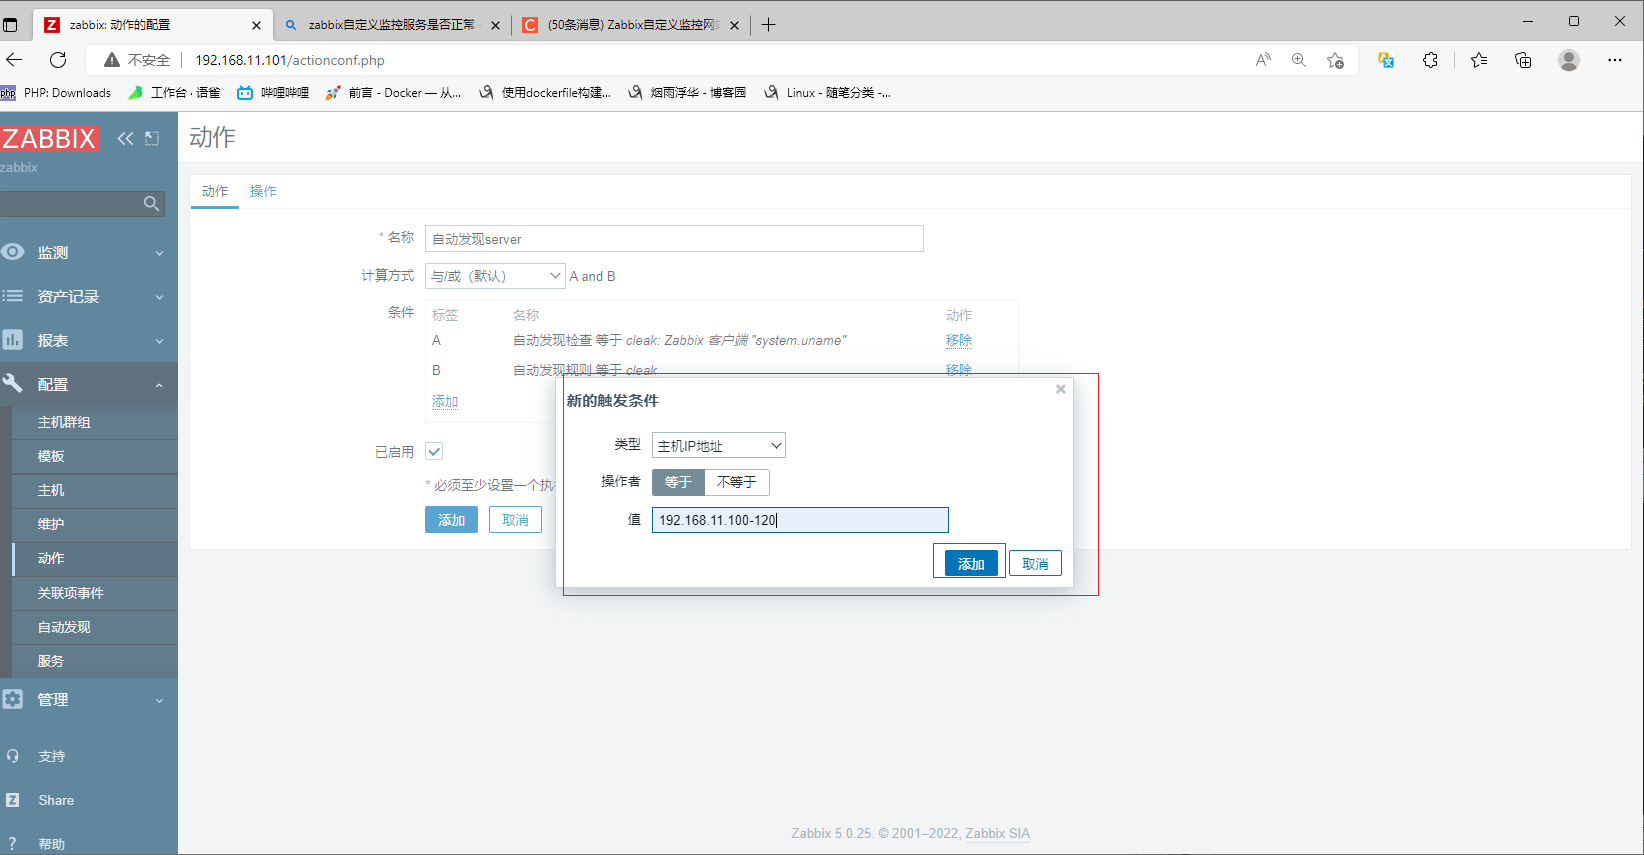Open the 支持 support sidebar item

pos(51,756)
